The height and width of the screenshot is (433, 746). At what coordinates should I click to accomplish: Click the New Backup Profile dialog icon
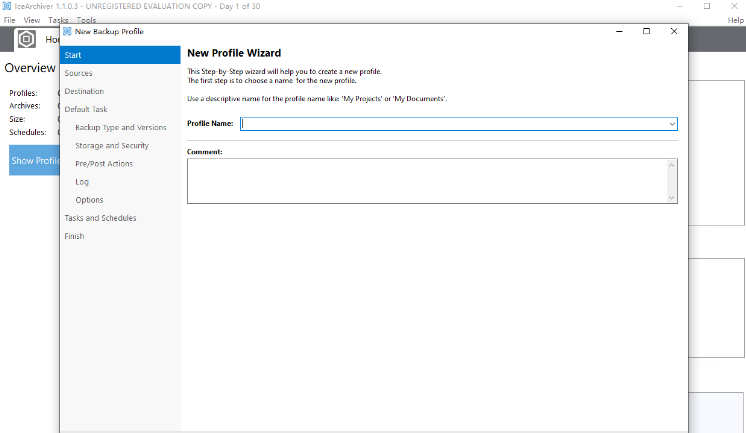(68, 31)
